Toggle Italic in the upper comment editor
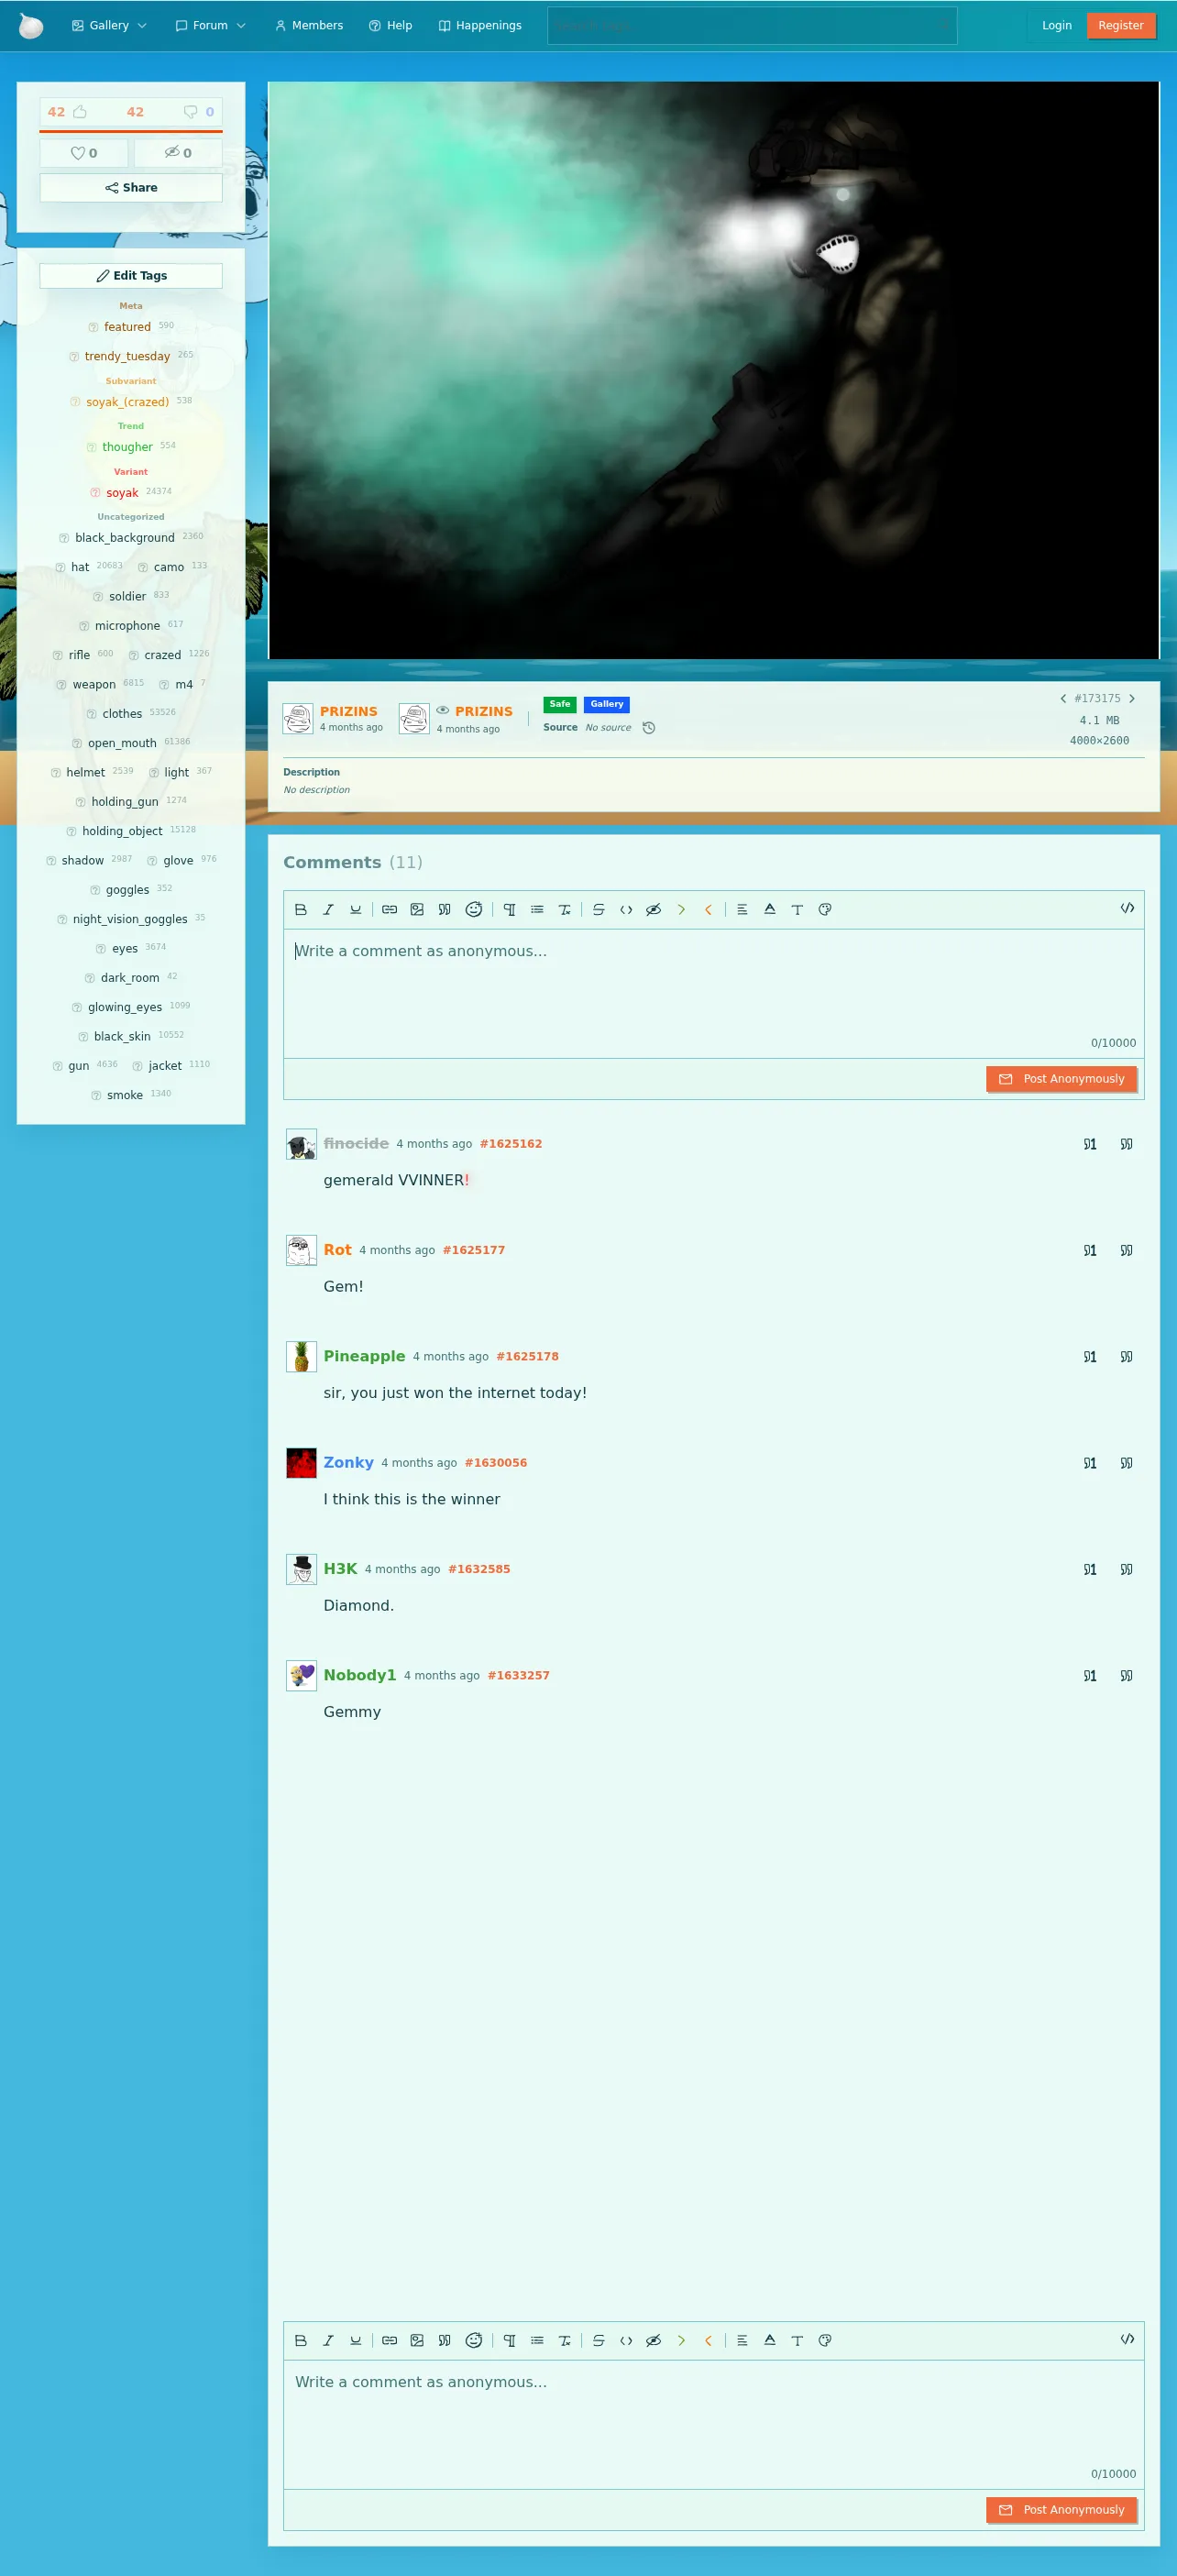The height and width of the screenshot is (2576, 1177). [x=328, y=910]
